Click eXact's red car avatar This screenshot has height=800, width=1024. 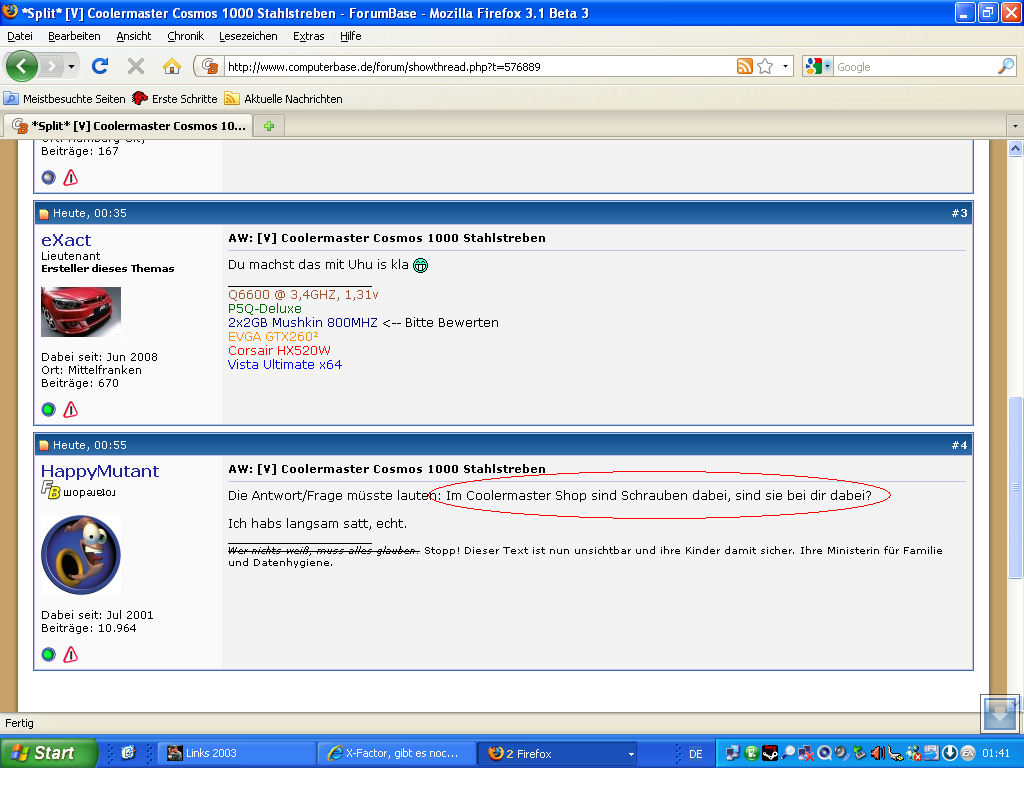[81, 312]
